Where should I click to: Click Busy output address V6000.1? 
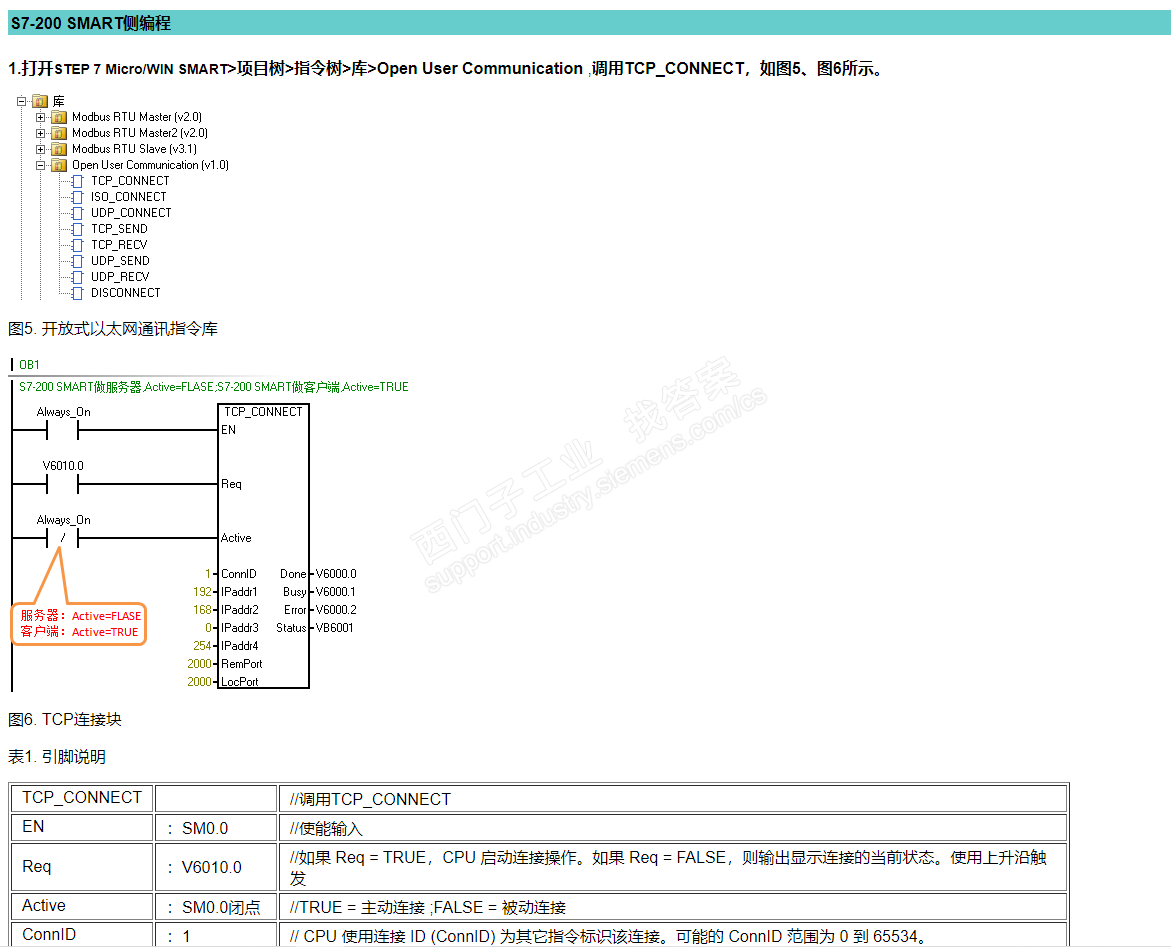(x=336, y=592)
